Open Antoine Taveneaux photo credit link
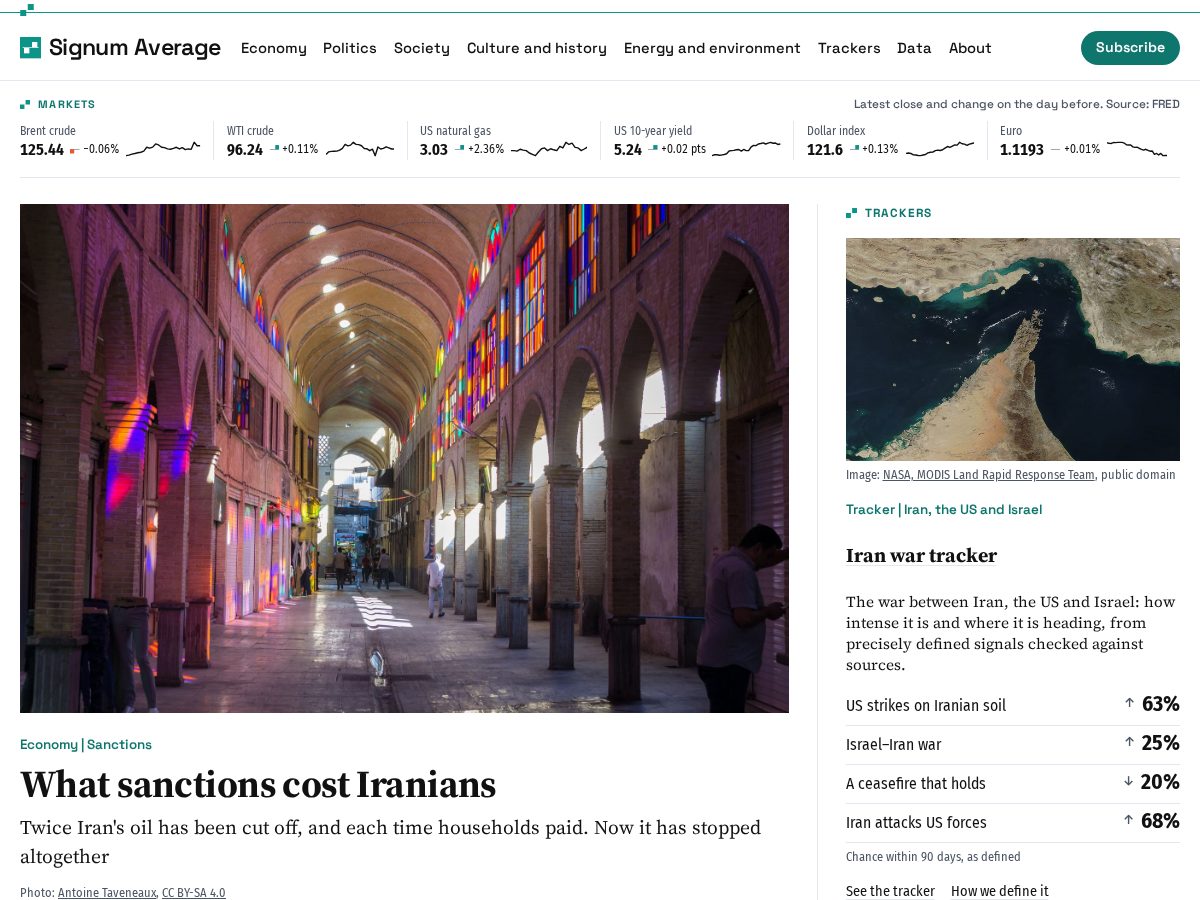The height and width of the screenshot is (900, 1200). point(107,893)
